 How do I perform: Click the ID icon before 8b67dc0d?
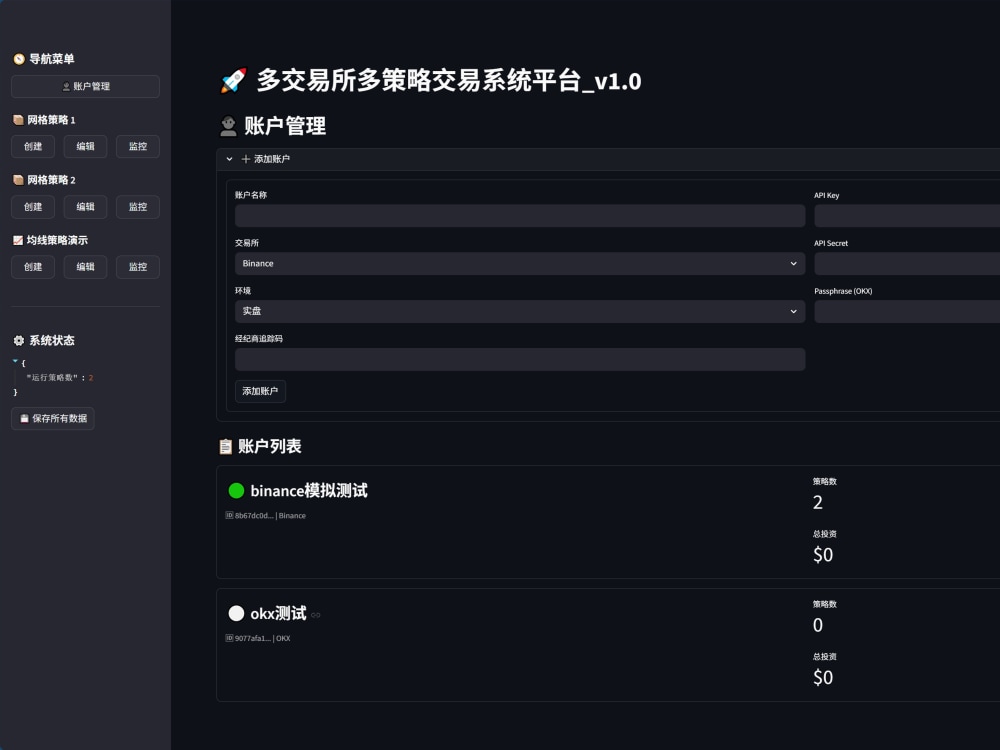[230, 515]
